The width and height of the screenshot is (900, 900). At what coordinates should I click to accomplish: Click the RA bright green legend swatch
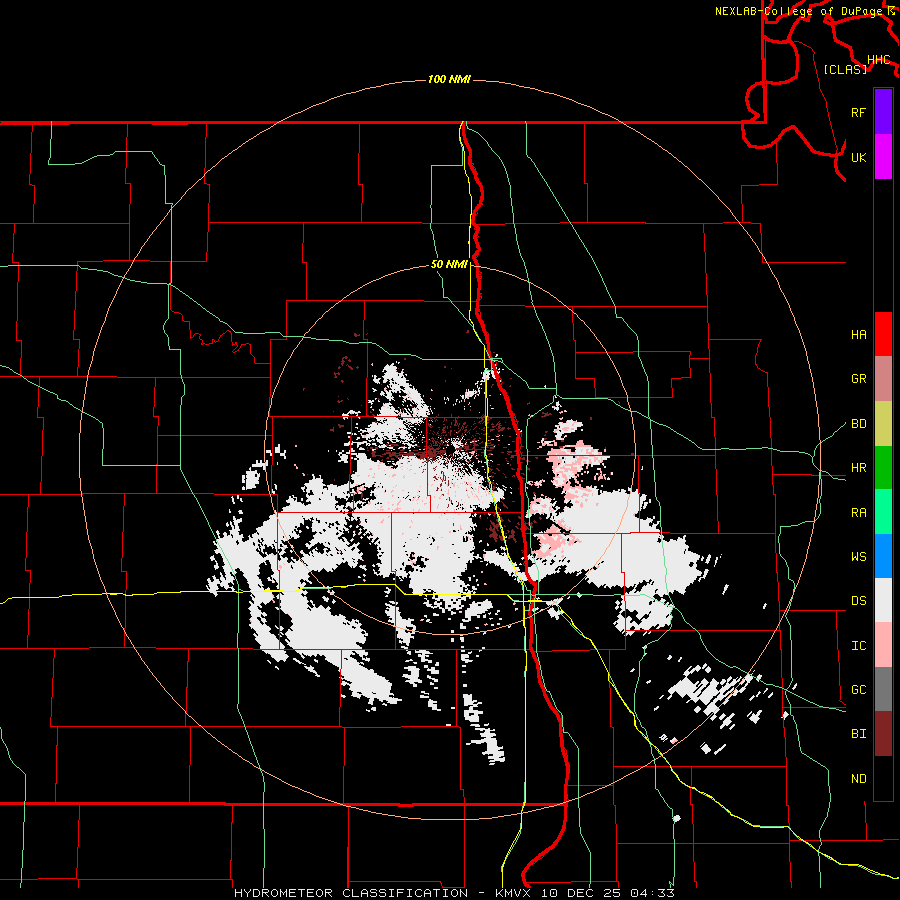click(883, 512)
